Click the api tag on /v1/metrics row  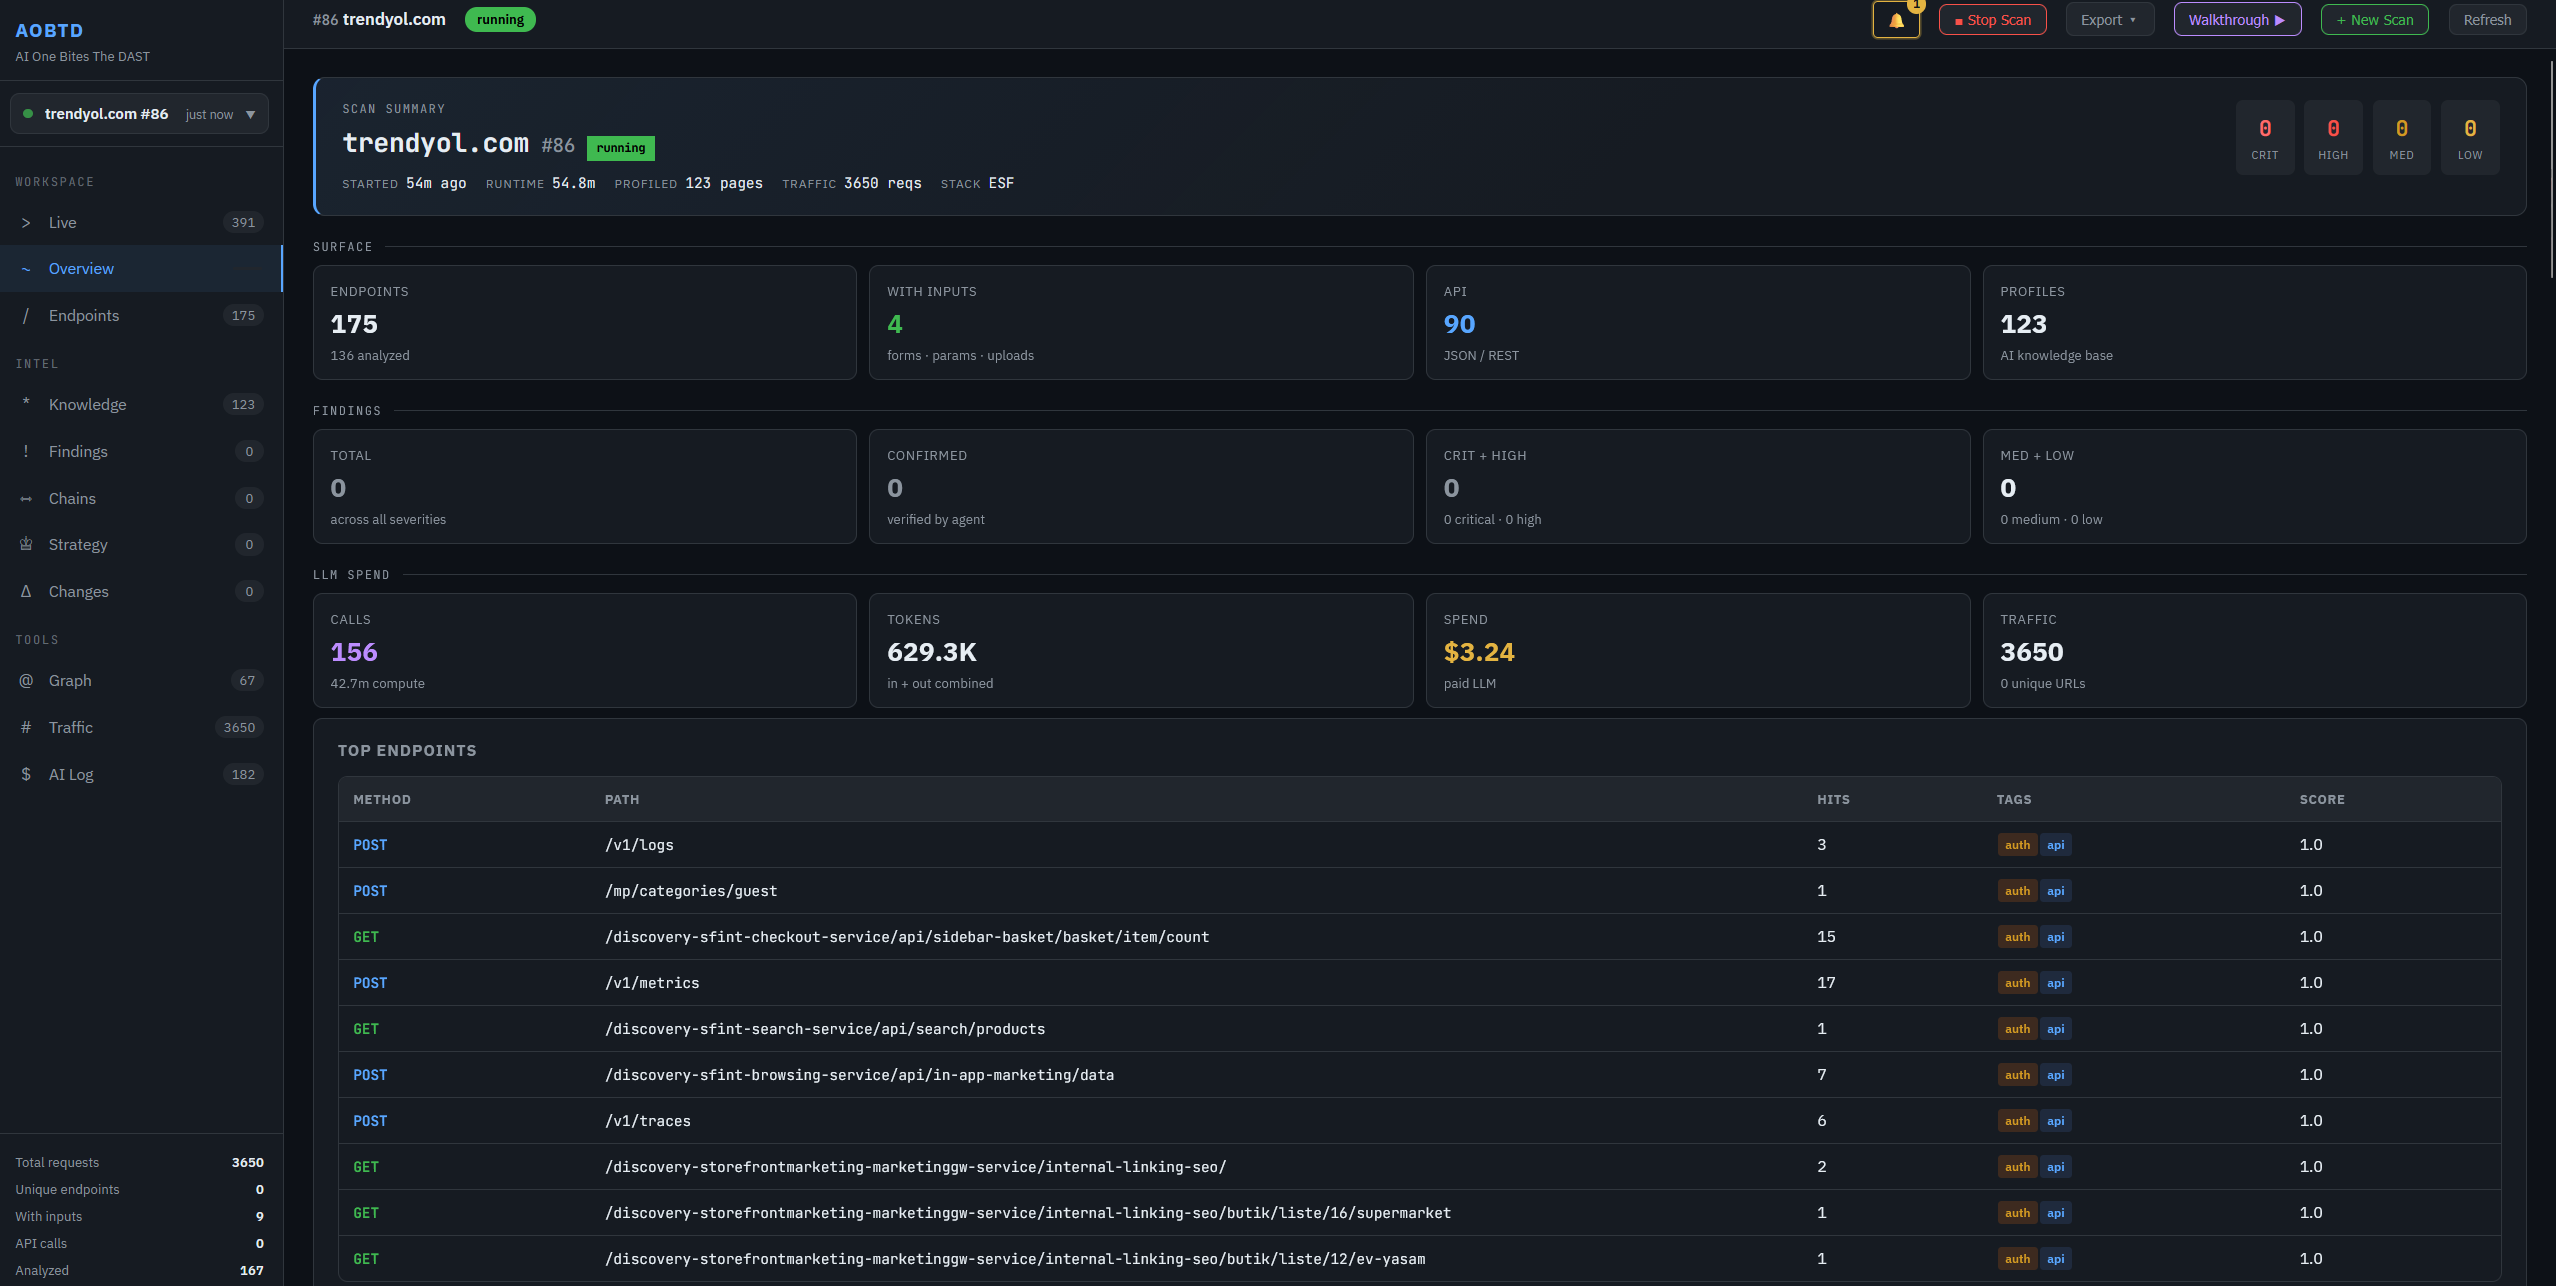click(x=2055, y=983)
